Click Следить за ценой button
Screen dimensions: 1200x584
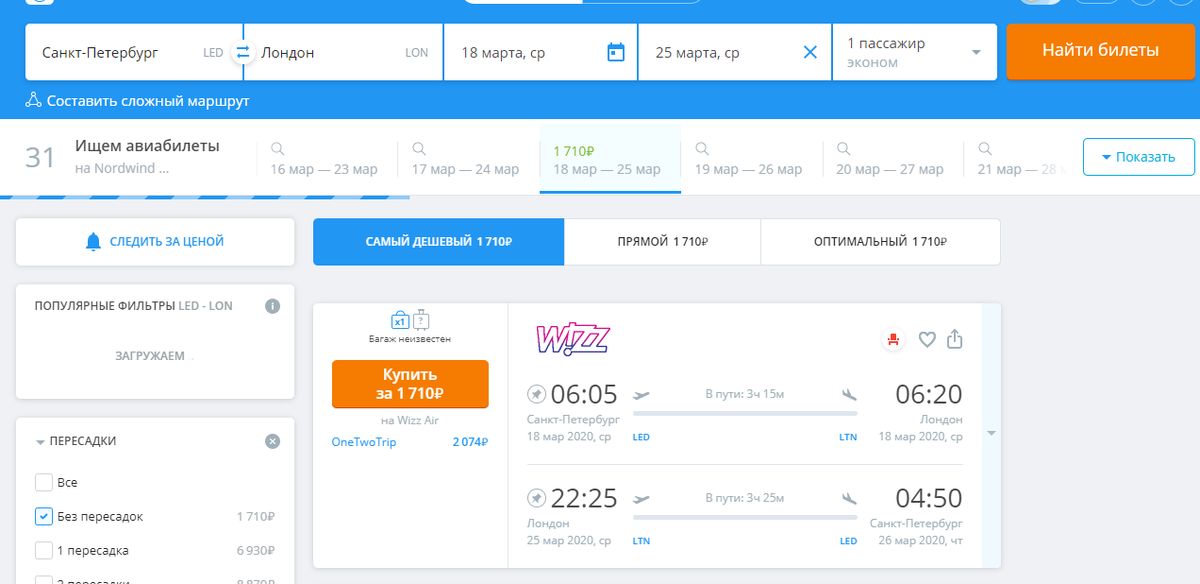155,241
